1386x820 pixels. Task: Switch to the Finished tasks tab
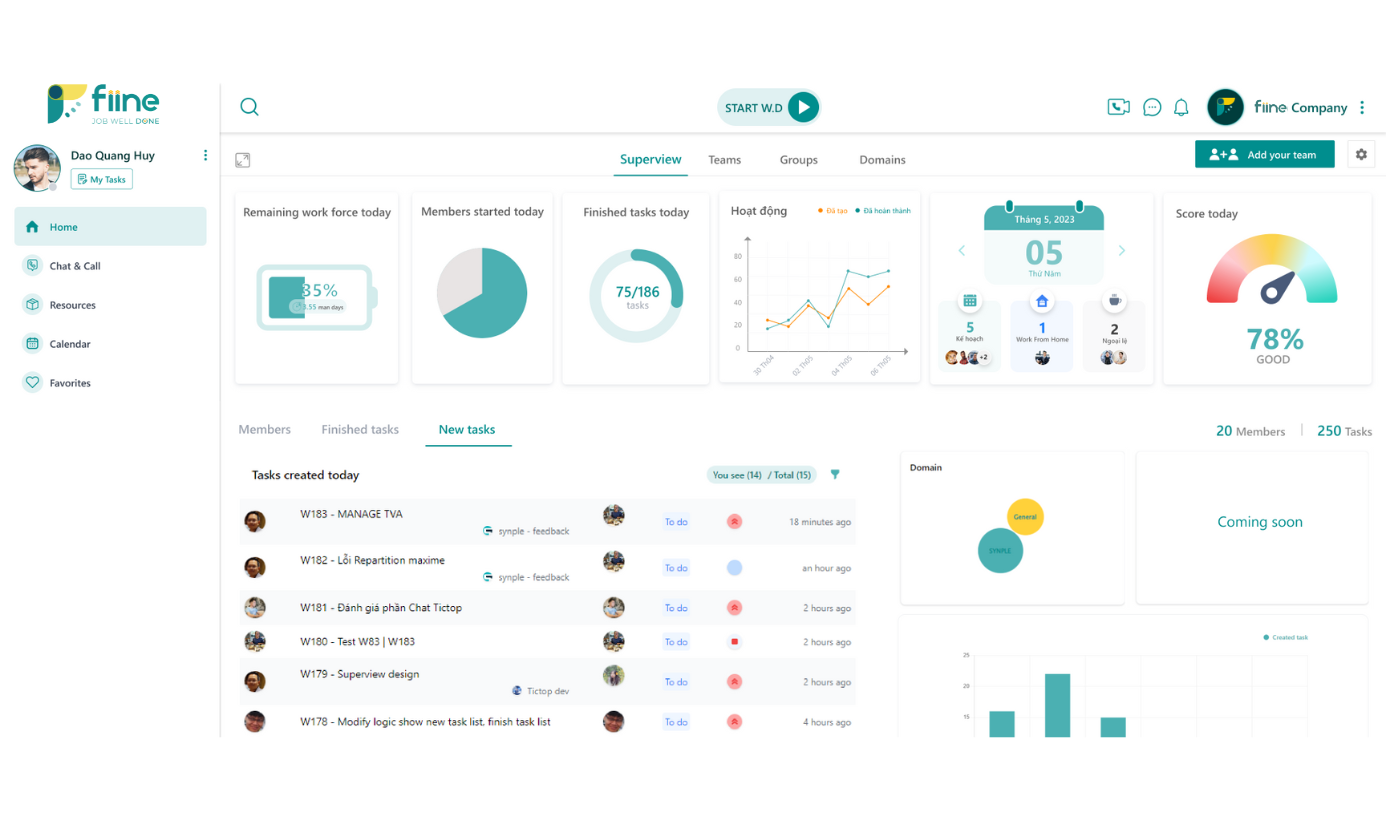(x=360, y=430)
